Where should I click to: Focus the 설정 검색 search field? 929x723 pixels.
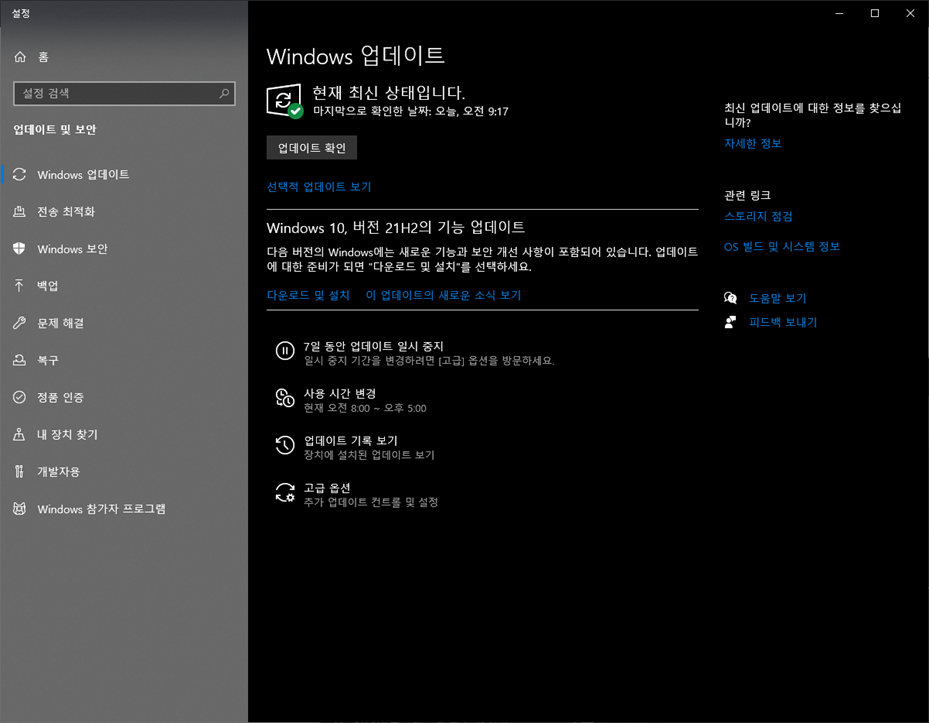click(x=124, y=94)
